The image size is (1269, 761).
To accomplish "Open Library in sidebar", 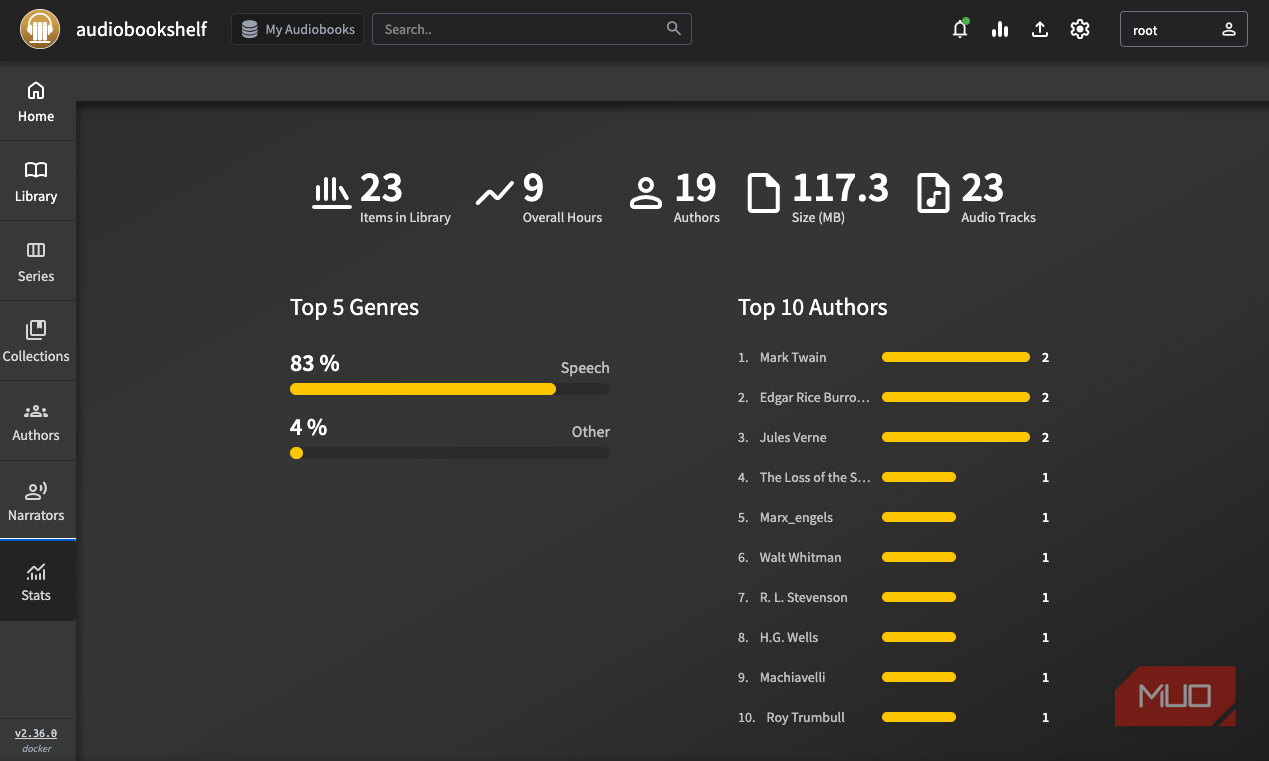I will 37,181.
